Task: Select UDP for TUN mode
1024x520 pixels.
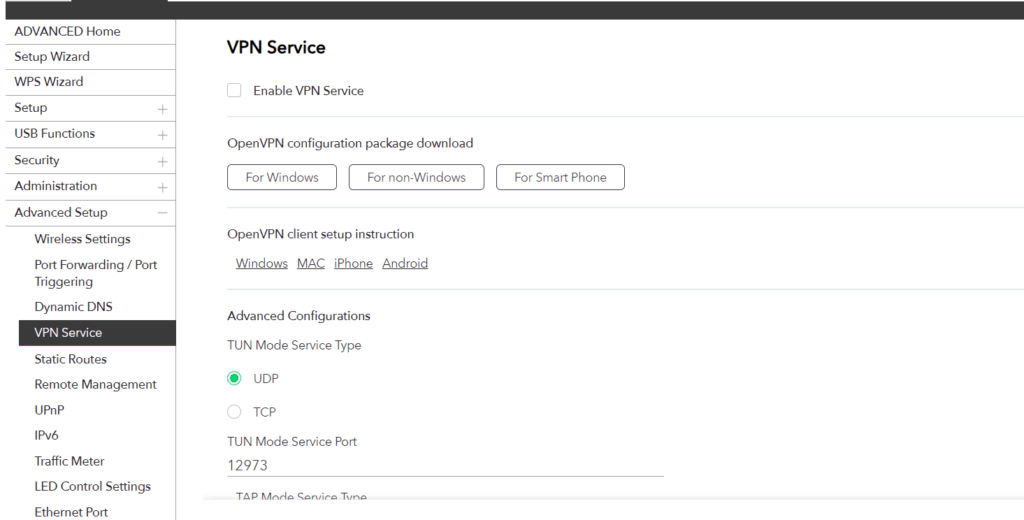Action: click(235, 379)
